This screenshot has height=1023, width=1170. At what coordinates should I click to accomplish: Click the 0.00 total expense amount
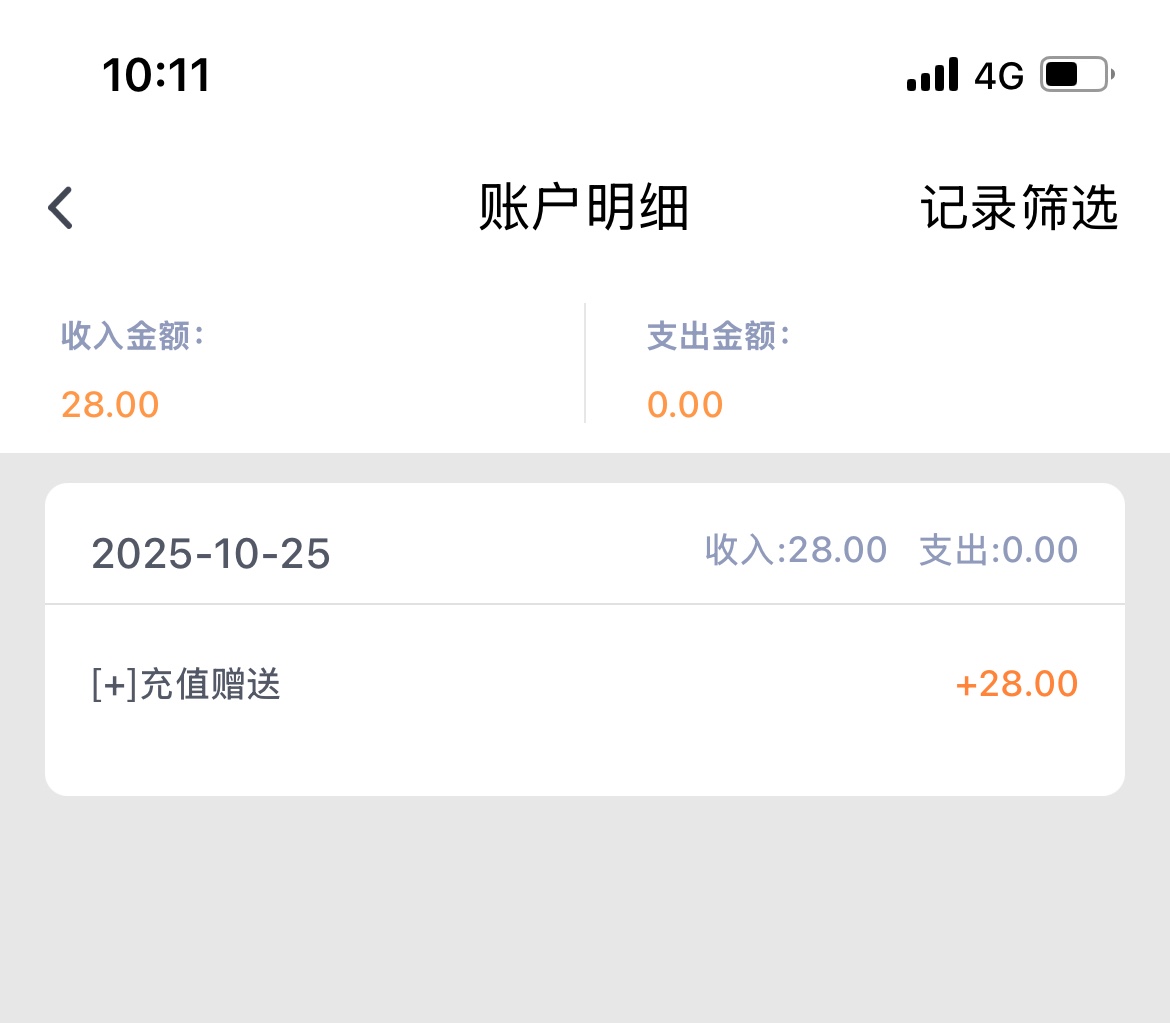coord(685,404)
